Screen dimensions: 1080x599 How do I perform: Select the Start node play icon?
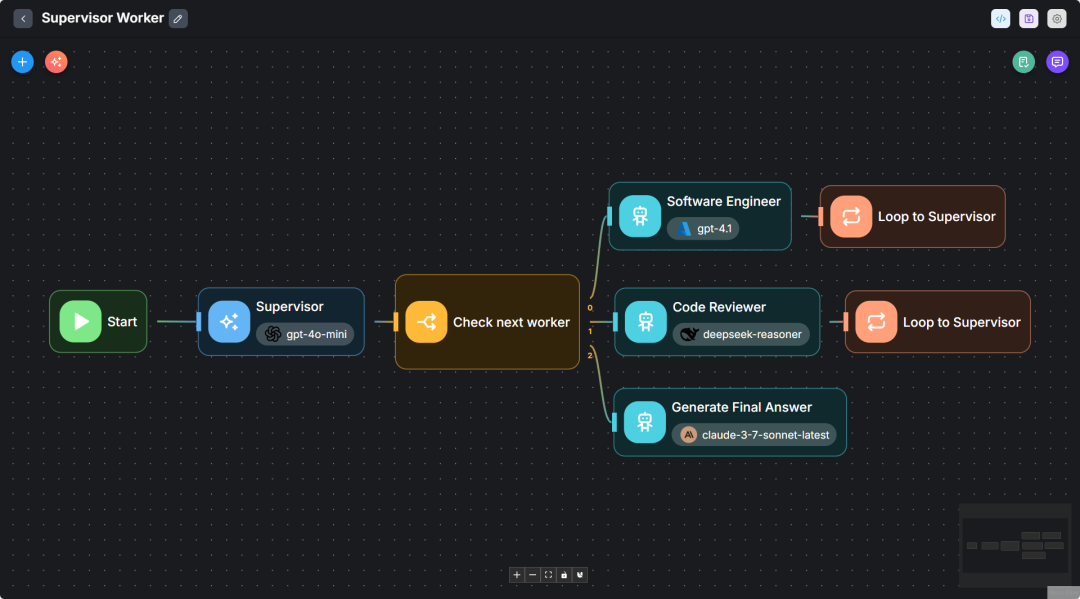(81, 322)
